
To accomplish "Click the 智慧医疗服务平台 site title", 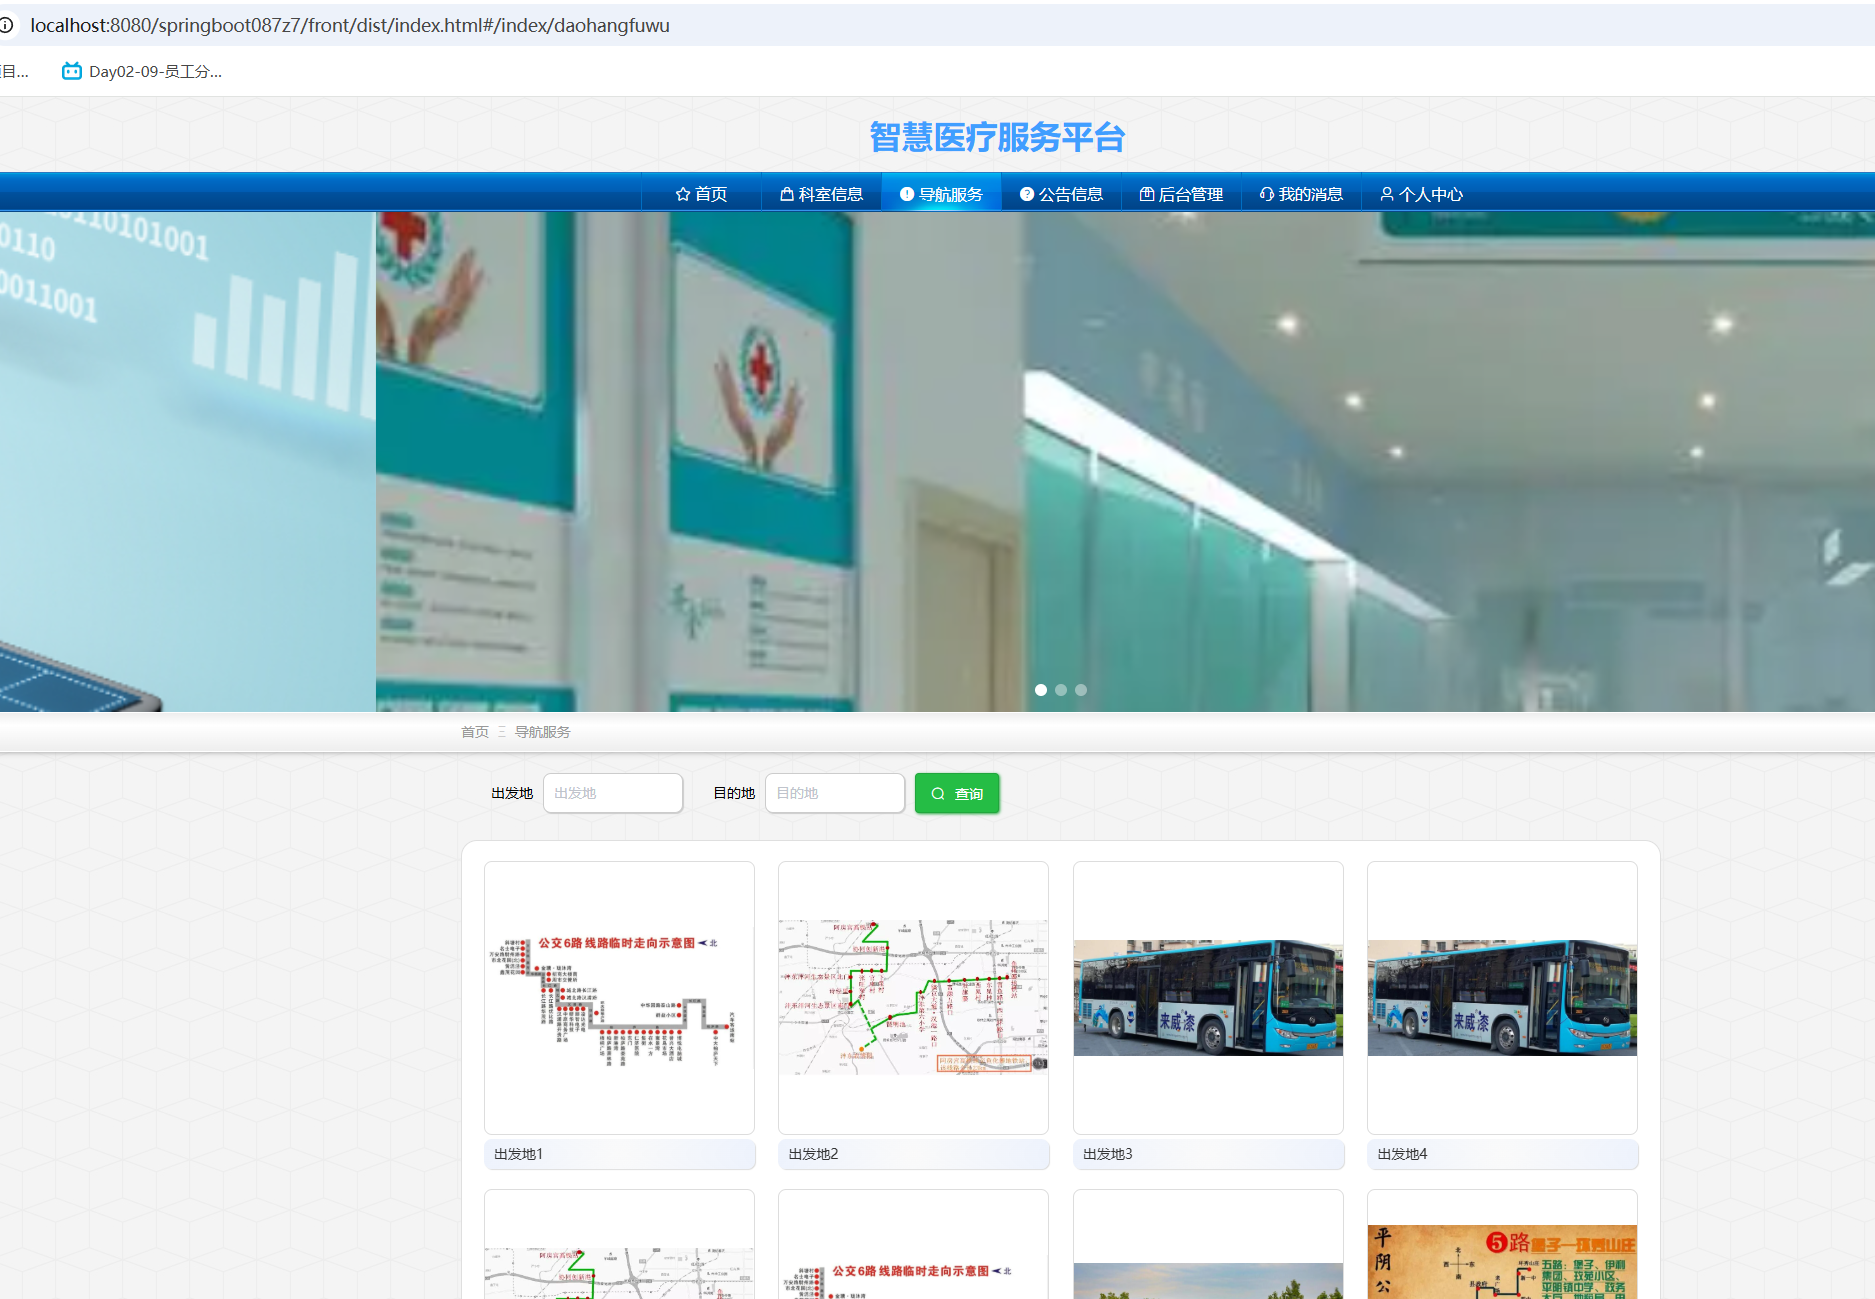I will click(997, 137).
